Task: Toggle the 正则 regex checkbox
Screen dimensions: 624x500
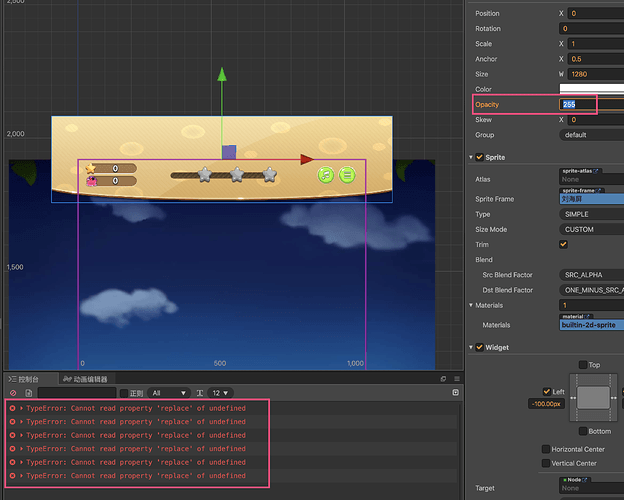Action: coord(124,393)
